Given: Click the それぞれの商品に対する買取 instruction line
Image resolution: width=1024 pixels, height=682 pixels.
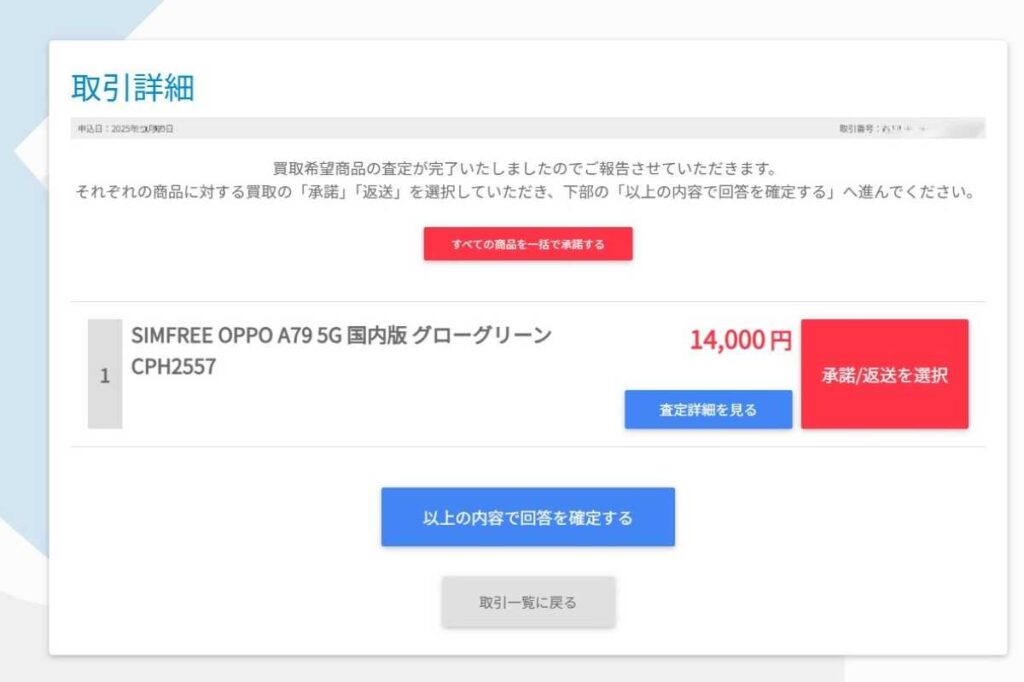Looking at the screenshot, I should point(526,192).
